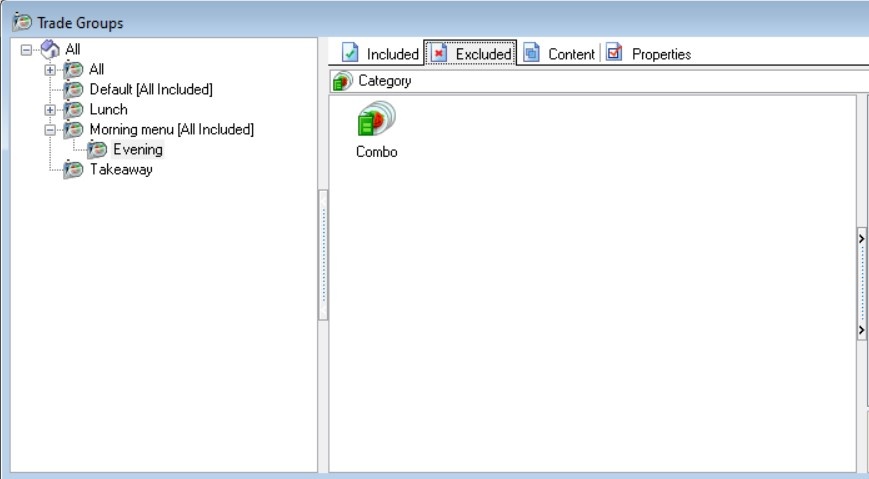This screenshot has height=479, width=869.
Task: Collapse the root All tree node
Action: (x=27, y=49)
